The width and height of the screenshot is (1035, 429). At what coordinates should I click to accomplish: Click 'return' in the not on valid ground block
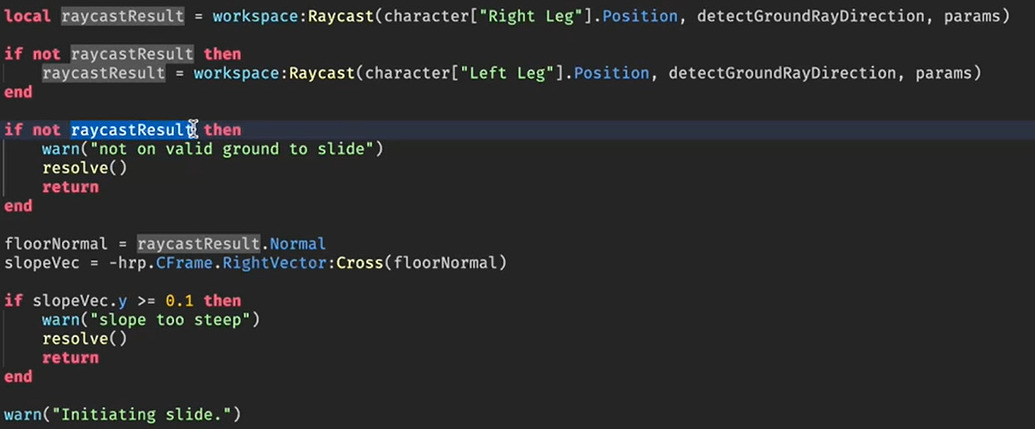pyautogui.click(x=71, y=187)
